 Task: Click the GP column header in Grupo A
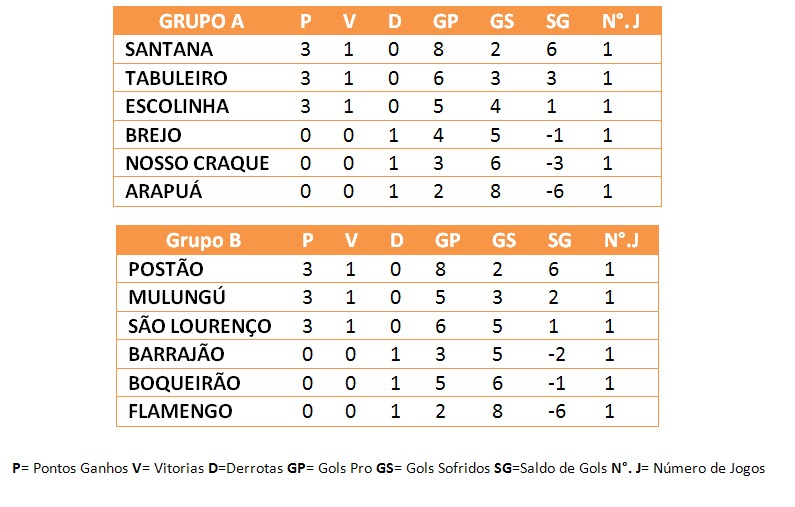click(445, 21)
